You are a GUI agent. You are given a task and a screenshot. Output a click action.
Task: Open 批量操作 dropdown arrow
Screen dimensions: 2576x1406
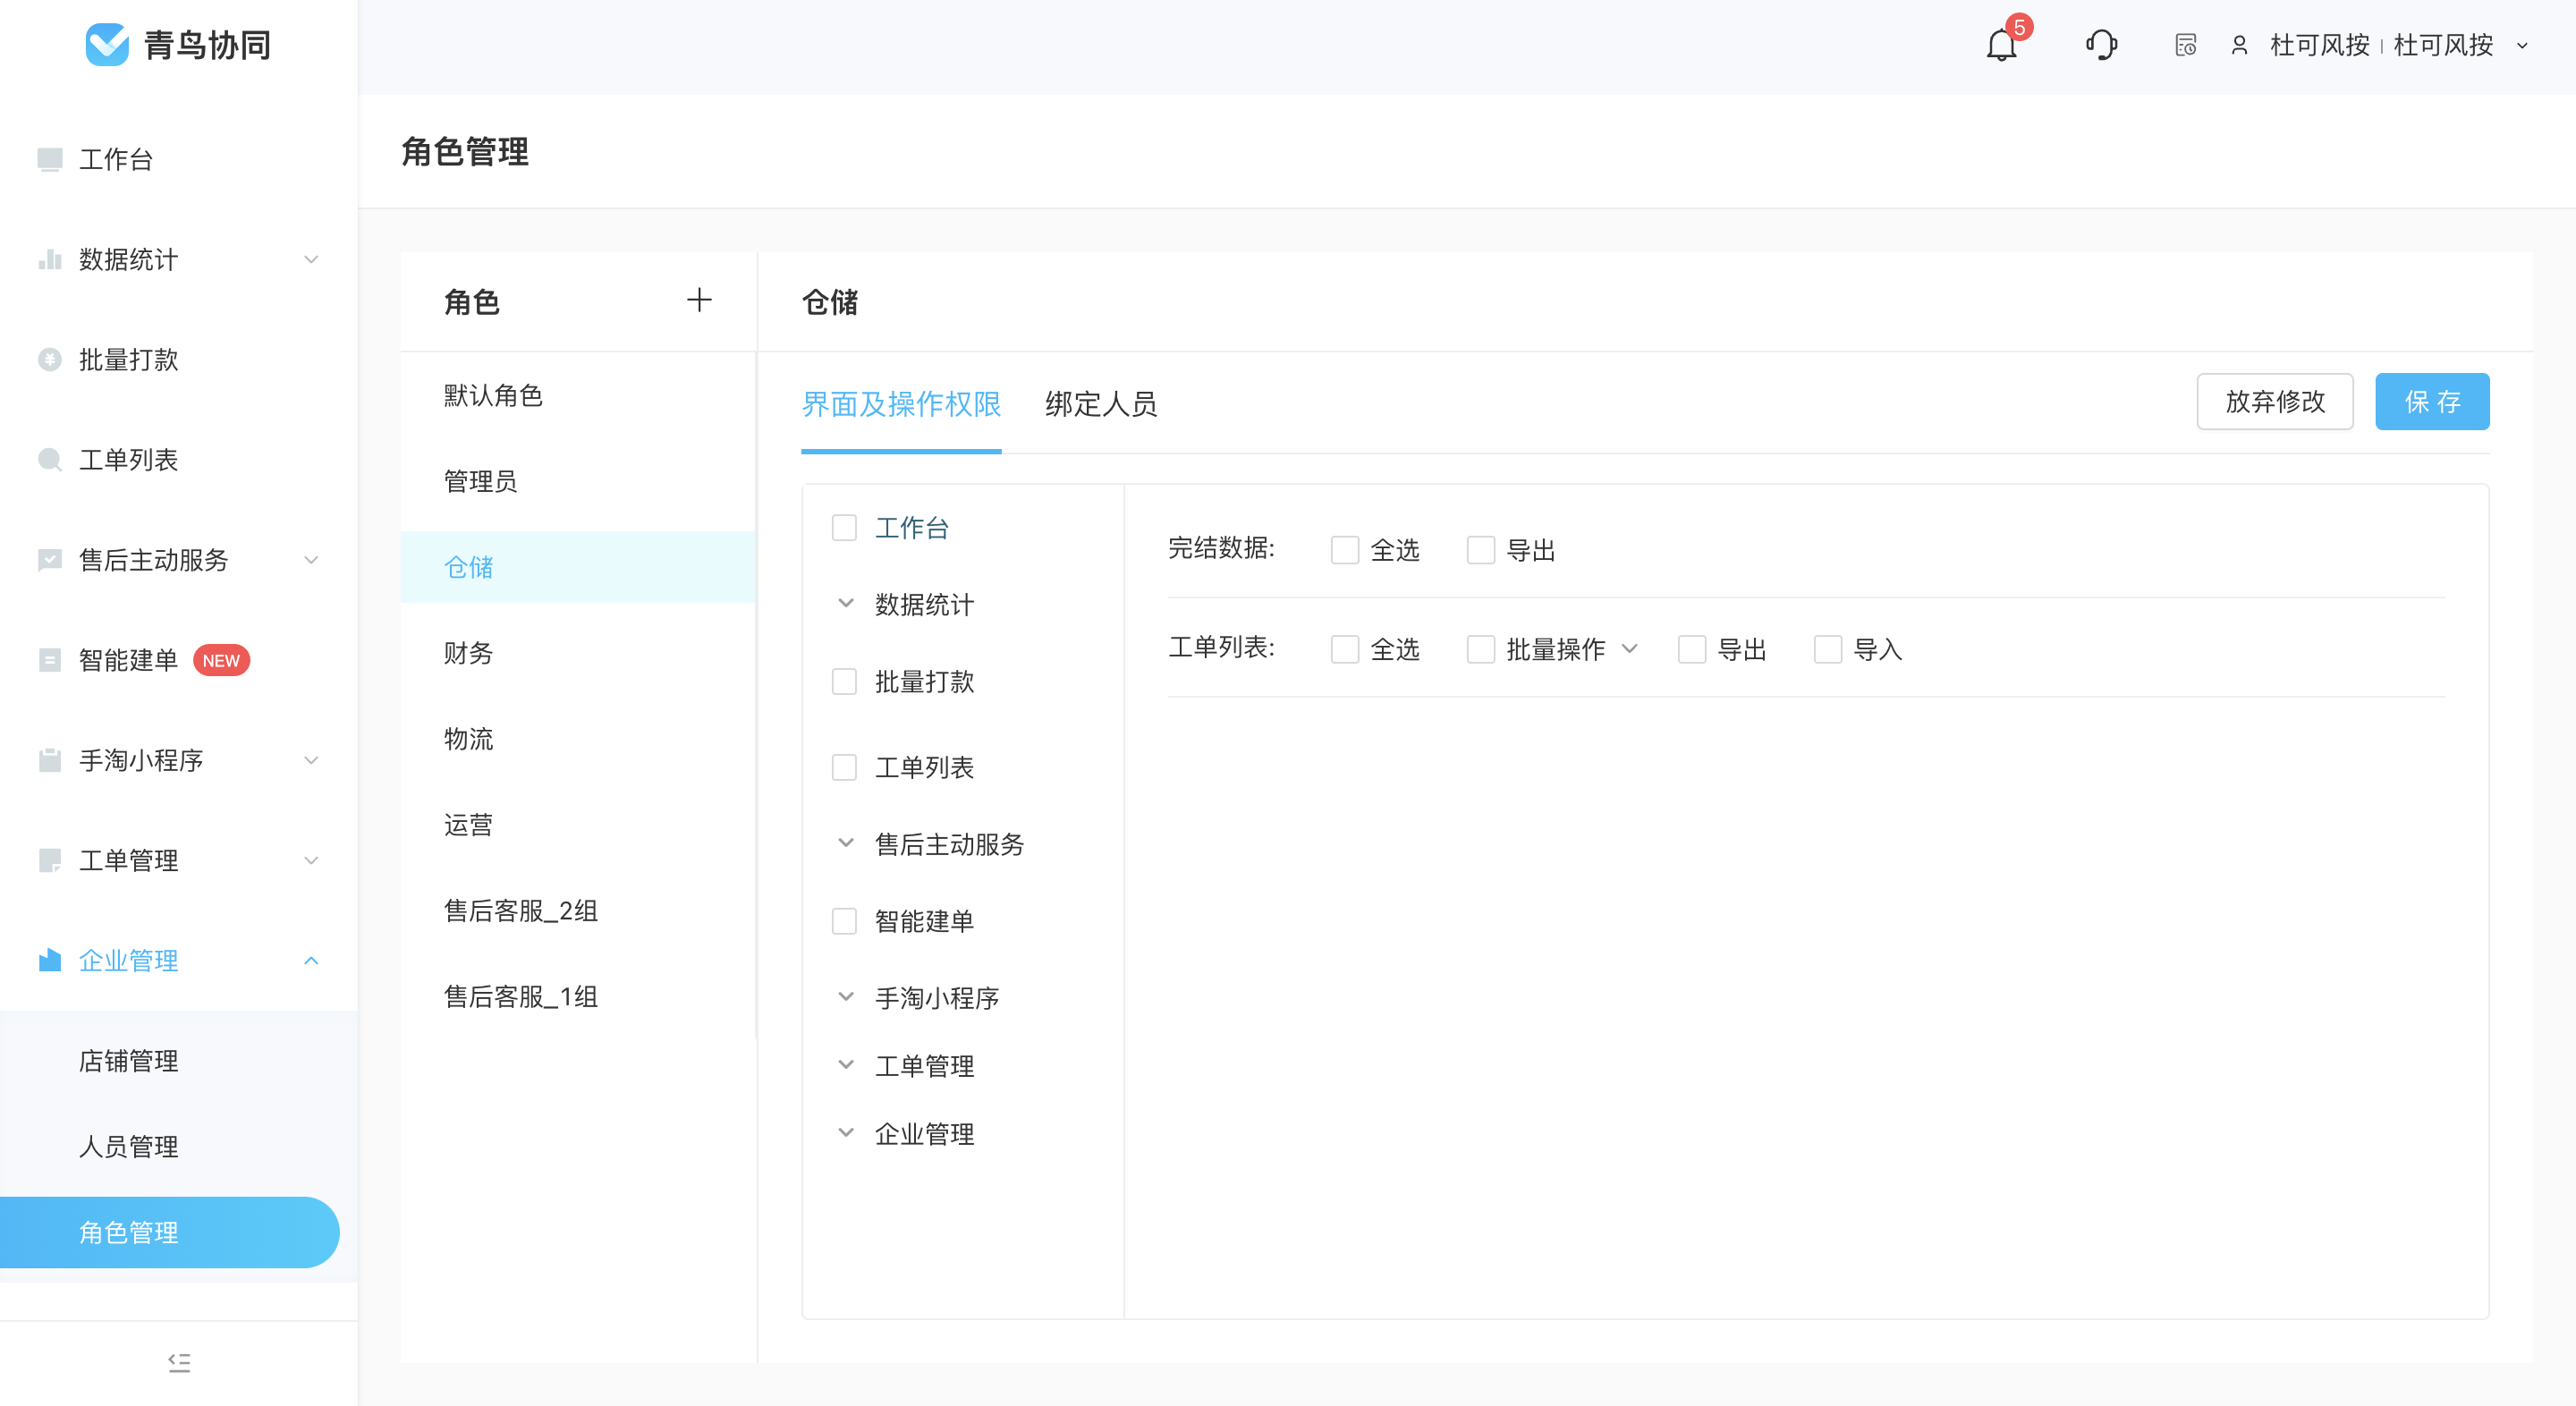pos(1629,649)
